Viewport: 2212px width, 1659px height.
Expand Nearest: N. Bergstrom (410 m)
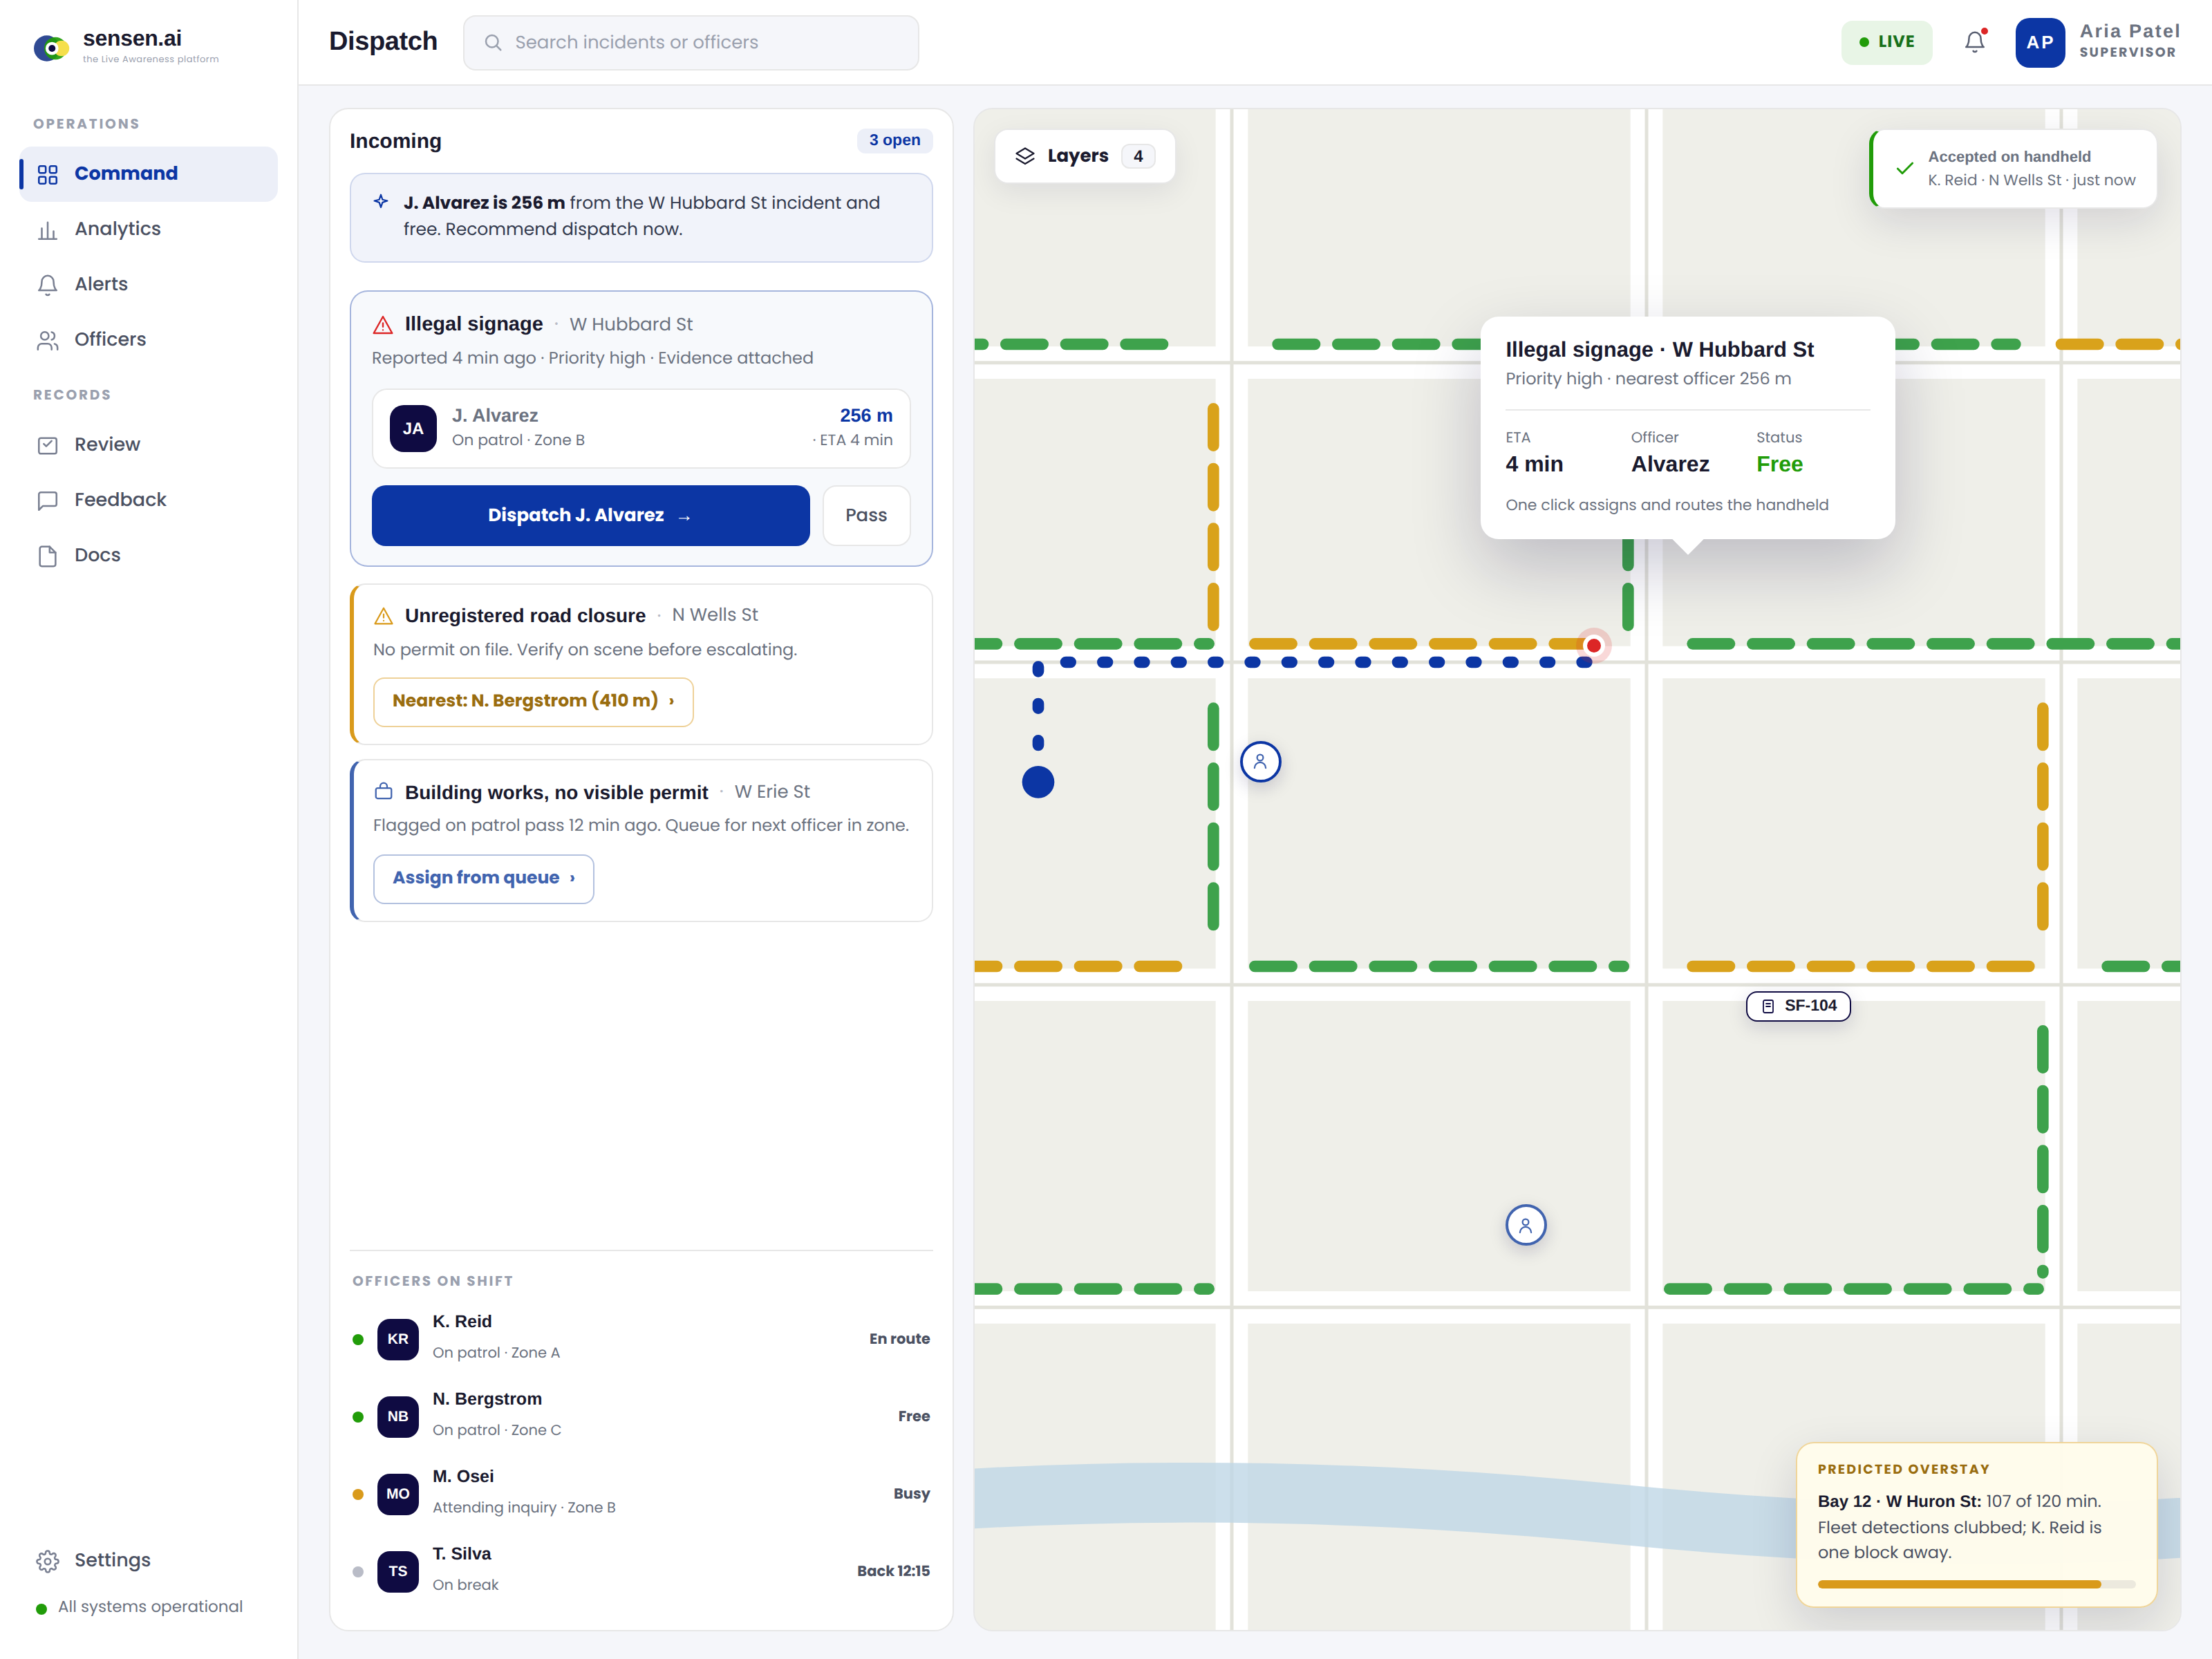pyautogui.click(x=533, y=701)
